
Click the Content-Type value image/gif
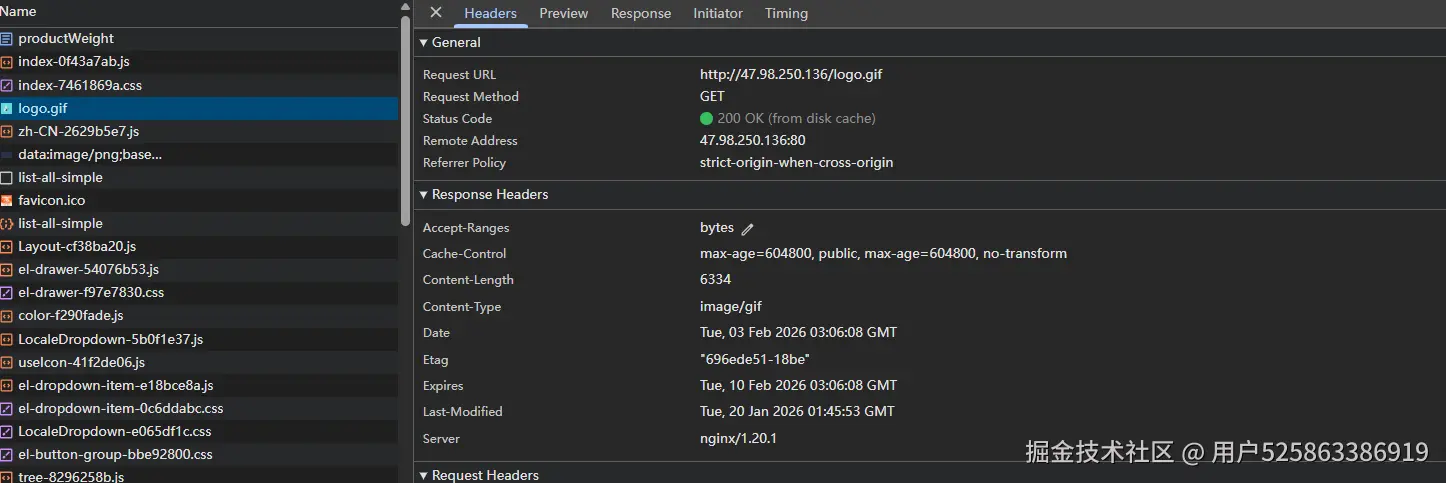731,306
